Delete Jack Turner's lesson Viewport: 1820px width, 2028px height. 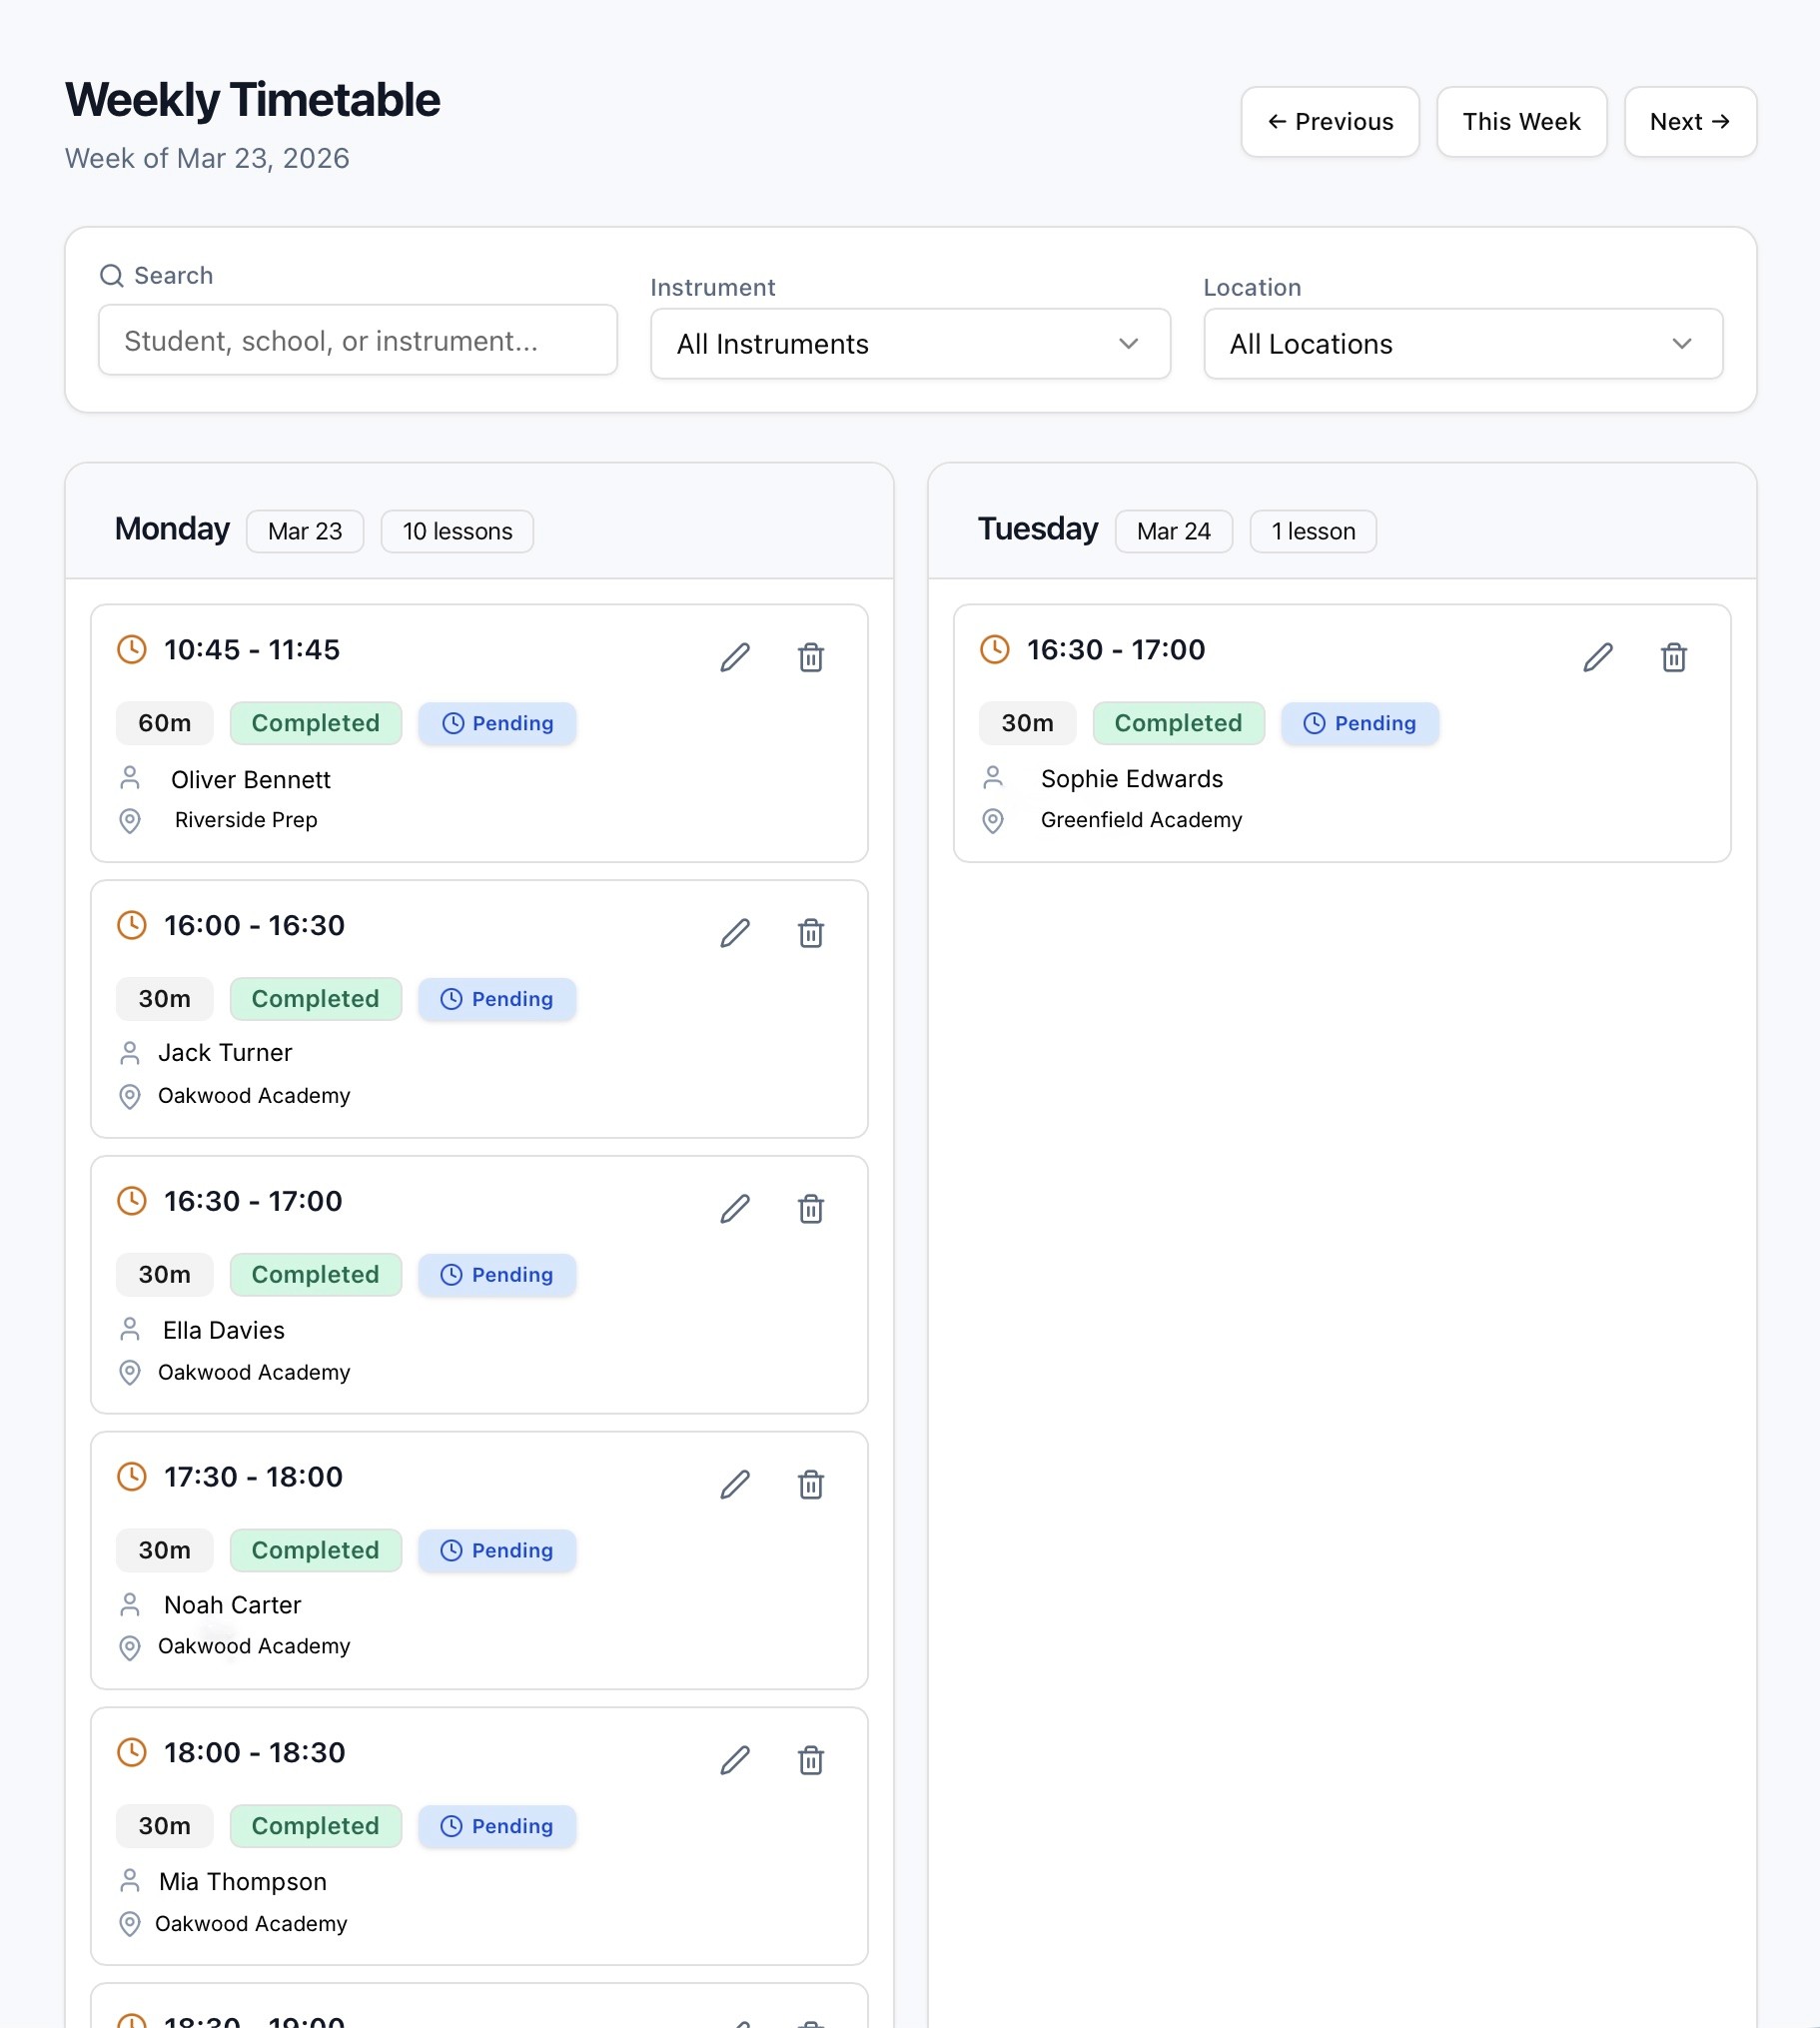click(x=810, y=933)
